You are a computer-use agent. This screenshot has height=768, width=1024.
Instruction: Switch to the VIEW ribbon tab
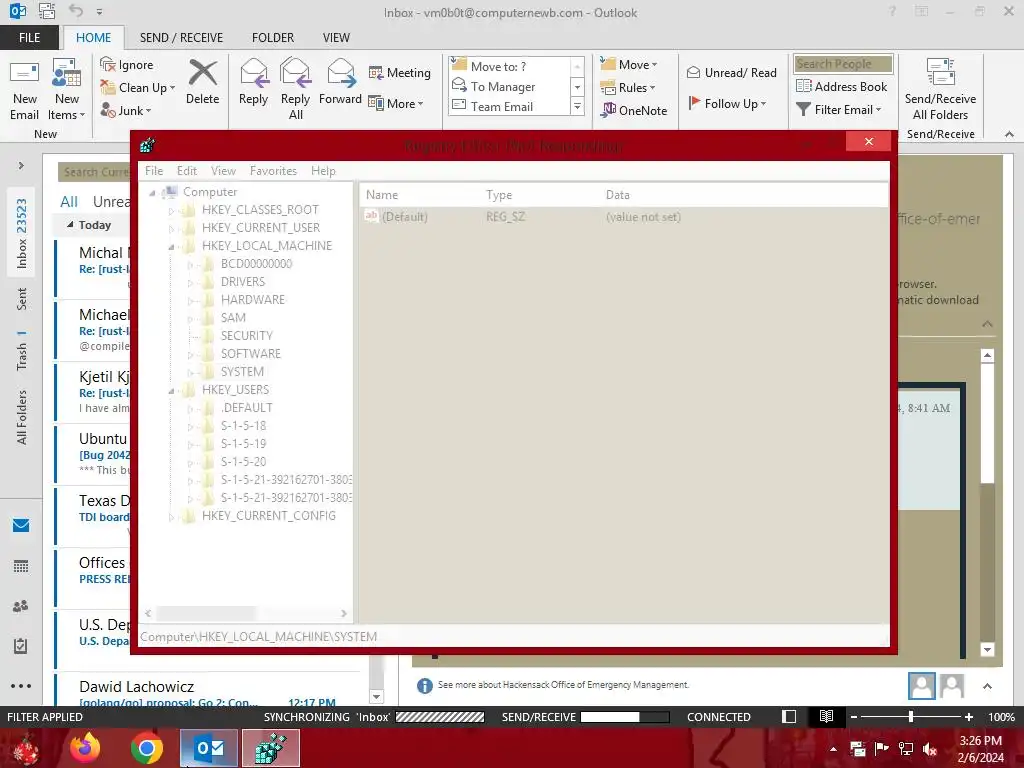[x=336, y=37]
